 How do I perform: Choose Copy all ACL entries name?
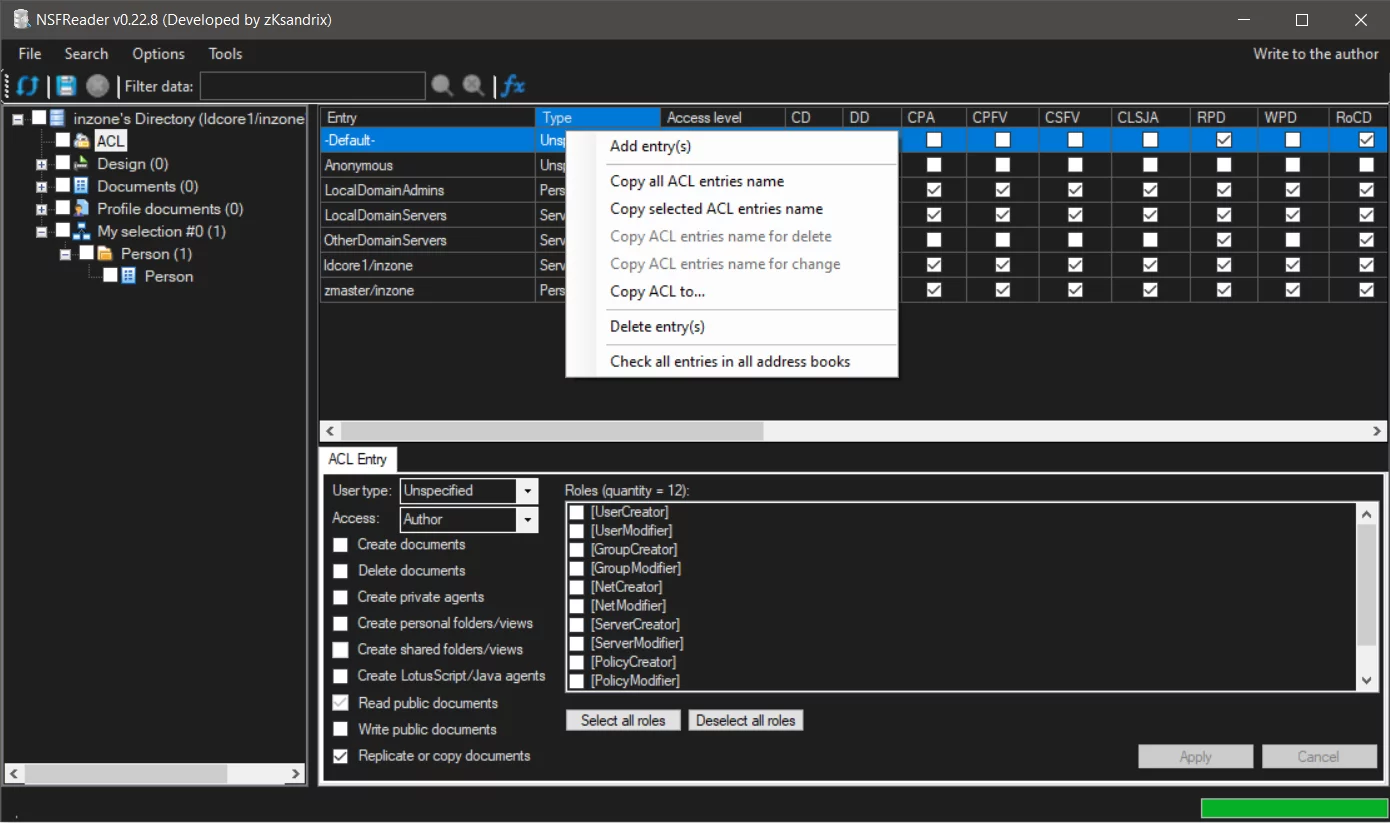697,181
